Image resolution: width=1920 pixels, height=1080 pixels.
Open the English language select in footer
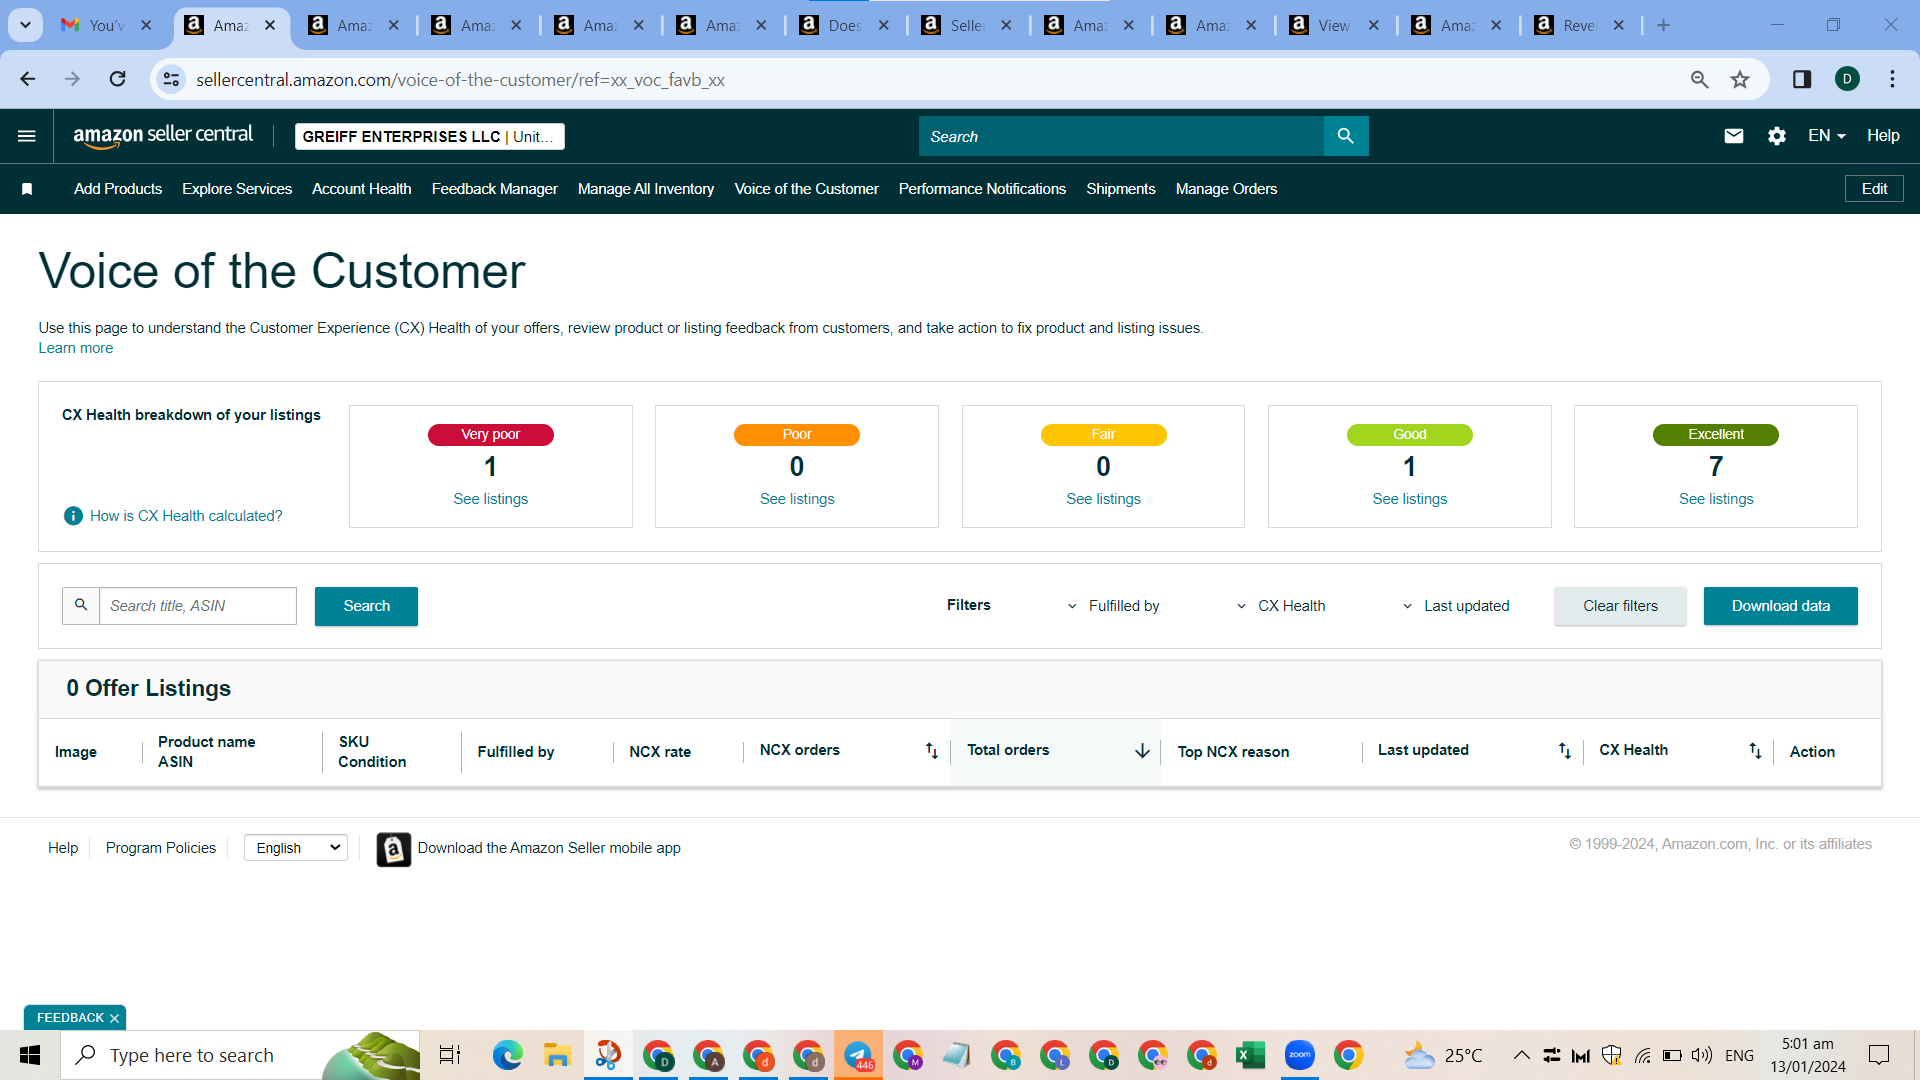click(x=296, y=848)
